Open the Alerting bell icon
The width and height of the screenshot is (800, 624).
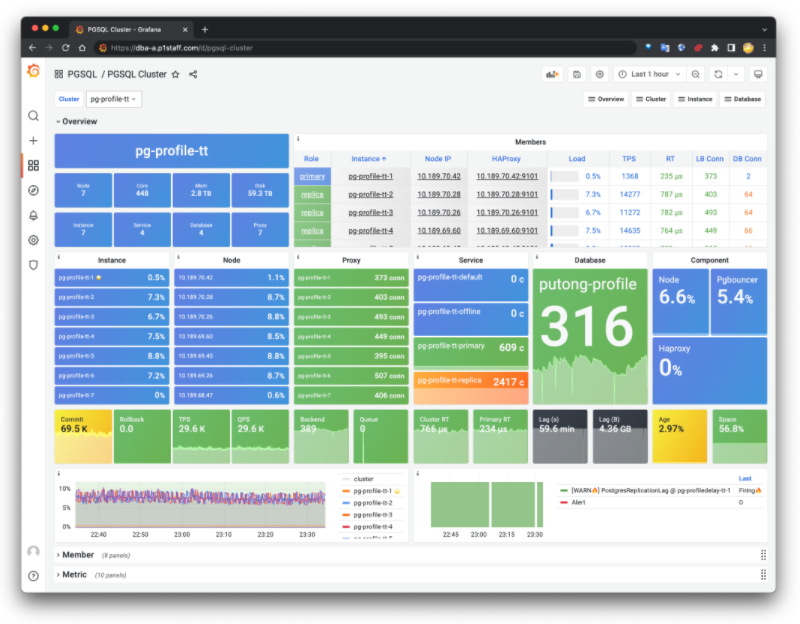[x=33, y=215]
